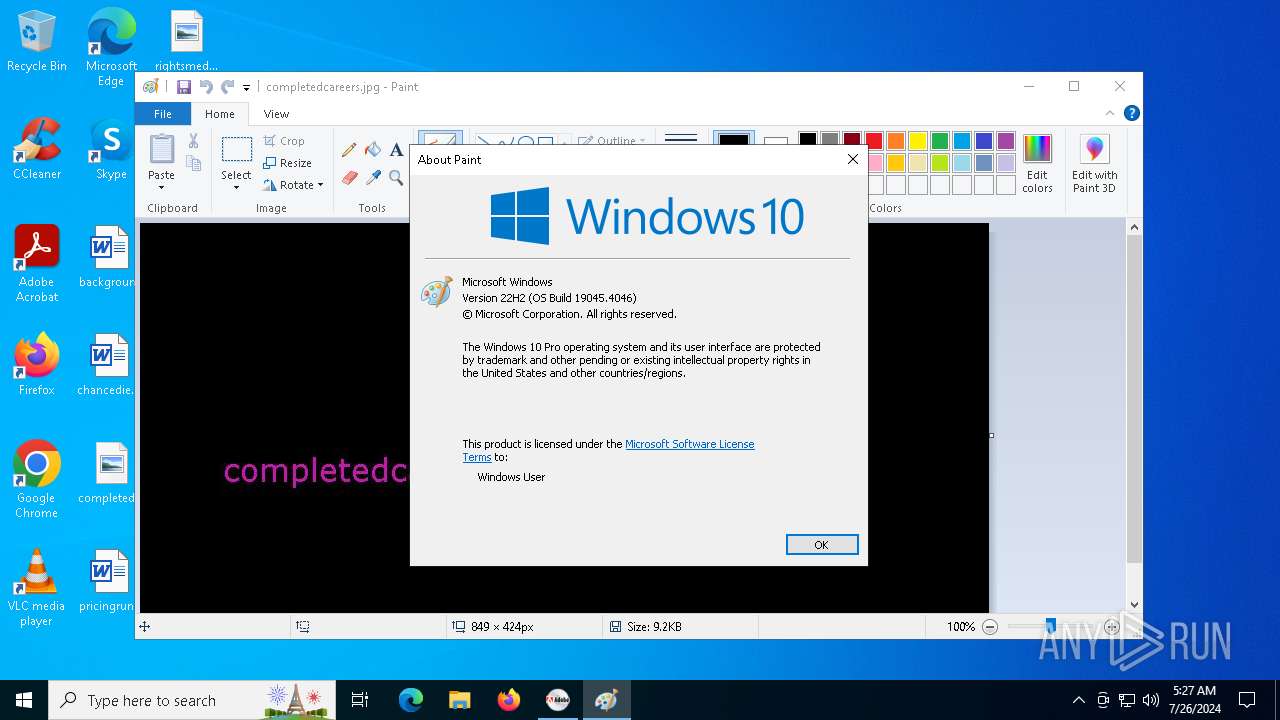Open the notifications action center icon
Viewport: 1280px width, 720px height.
point(1247,700)
